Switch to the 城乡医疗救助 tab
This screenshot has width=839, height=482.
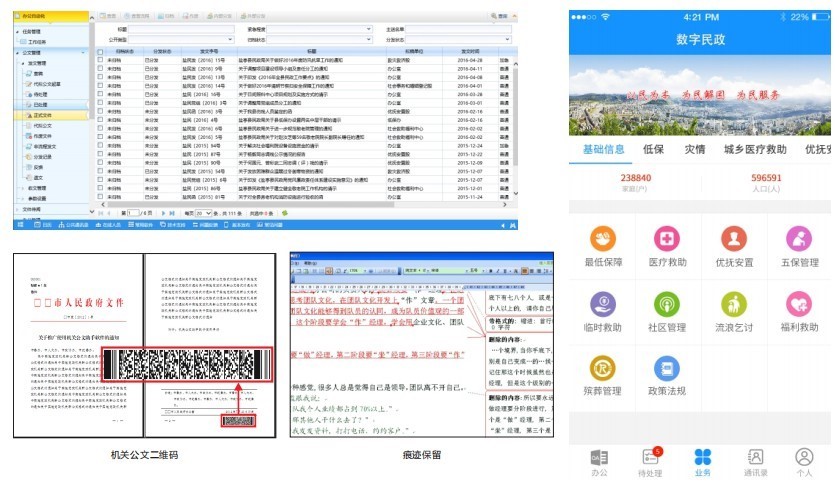click(755, 149)
